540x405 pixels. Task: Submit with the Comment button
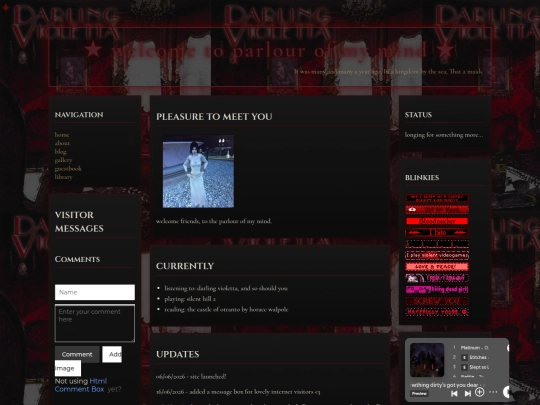pos(77,354)
